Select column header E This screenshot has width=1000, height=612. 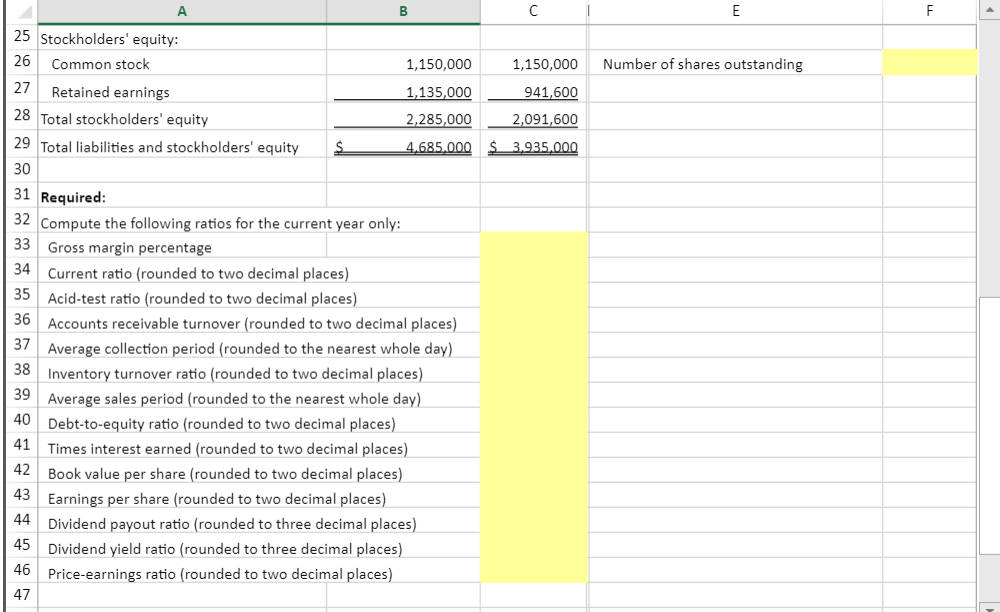click(x=736, y=11)
